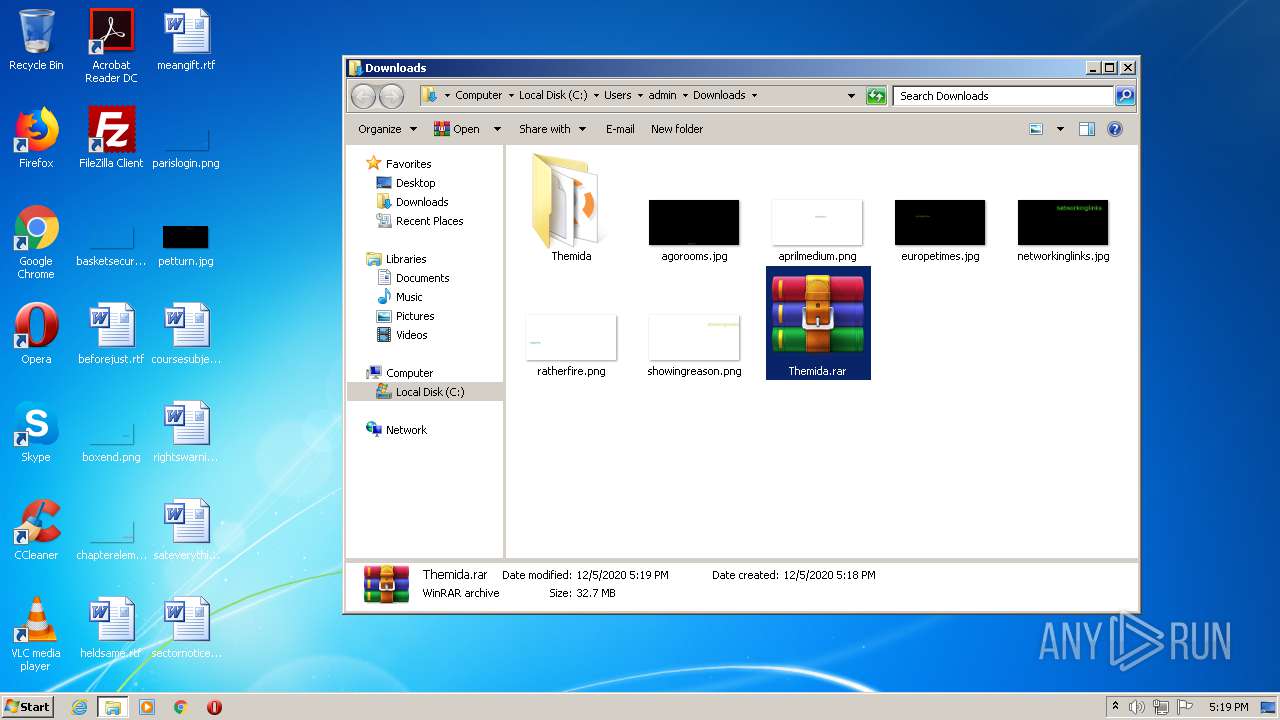Toggle the preview pane button
The image size is (1280, 720).
coord(1087,129)
